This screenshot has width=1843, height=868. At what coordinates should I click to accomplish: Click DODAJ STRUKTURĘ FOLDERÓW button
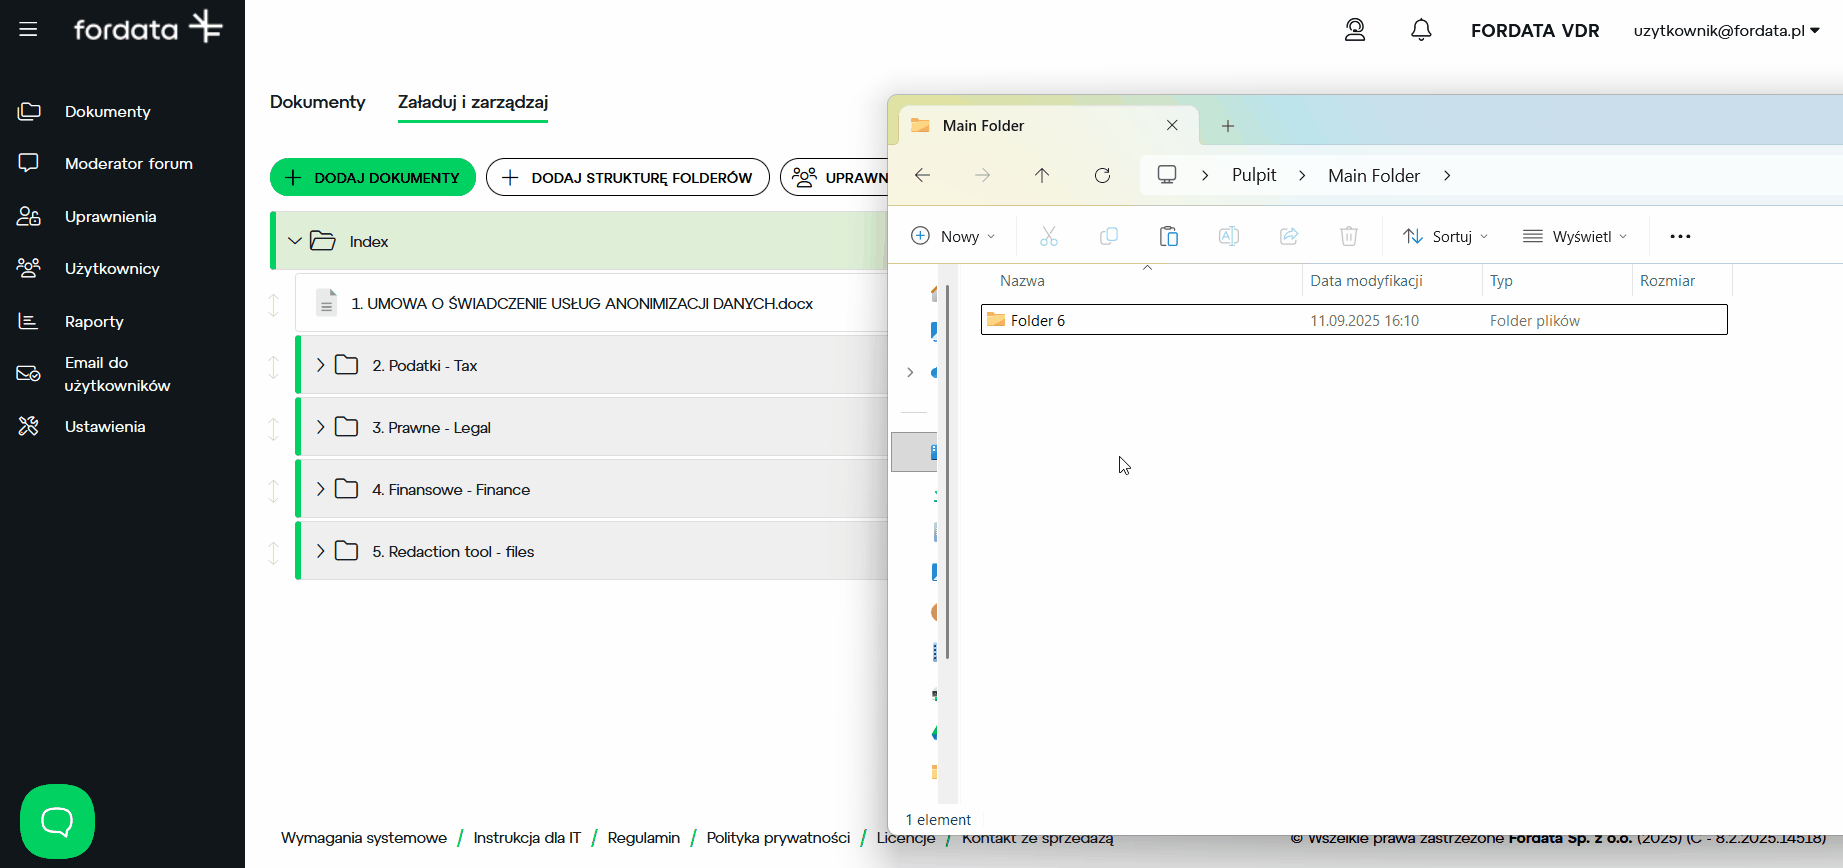tap(627, 178)
